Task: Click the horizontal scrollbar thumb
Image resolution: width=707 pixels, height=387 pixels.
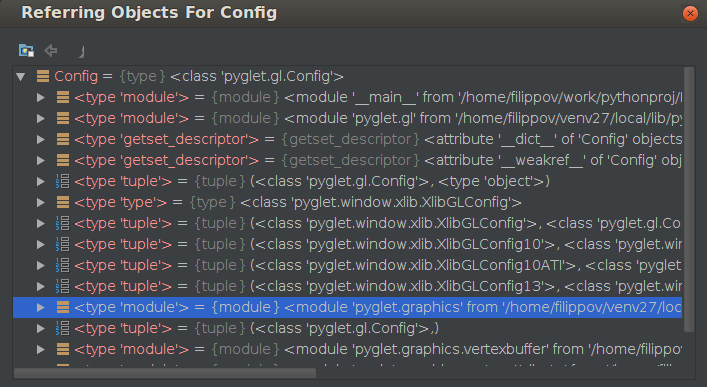Action: 165,373
